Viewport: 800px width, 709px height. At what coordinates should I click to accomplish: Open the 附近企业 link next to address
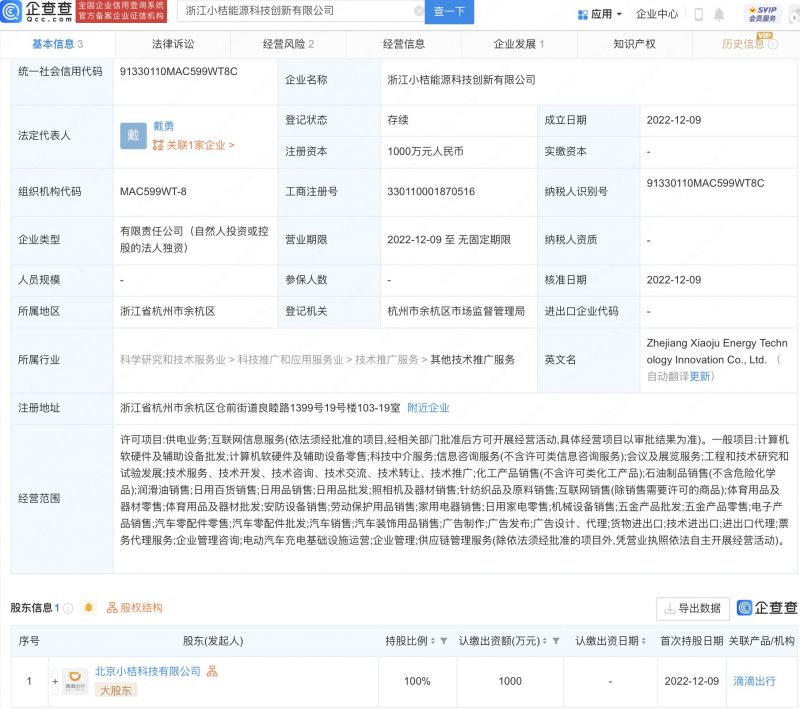click(428, 408)
